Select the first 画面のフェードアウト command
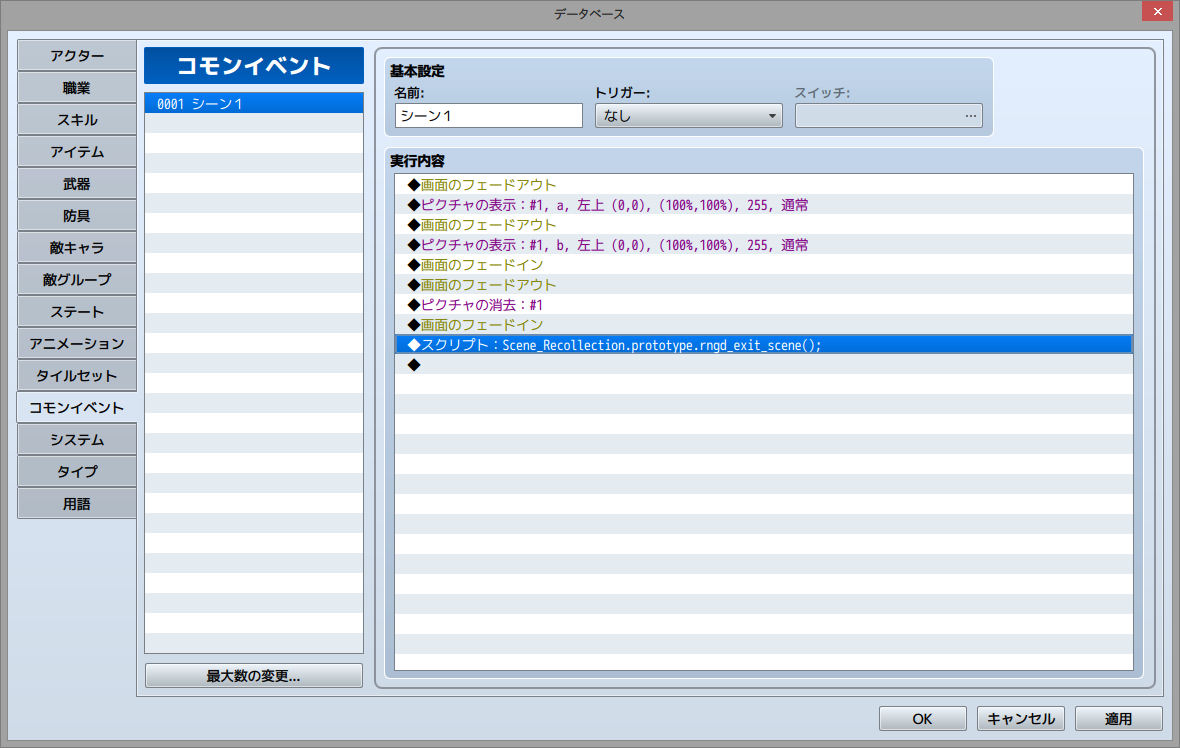The width and height of the screenshot is (1180, 748). tap(764, 185)
